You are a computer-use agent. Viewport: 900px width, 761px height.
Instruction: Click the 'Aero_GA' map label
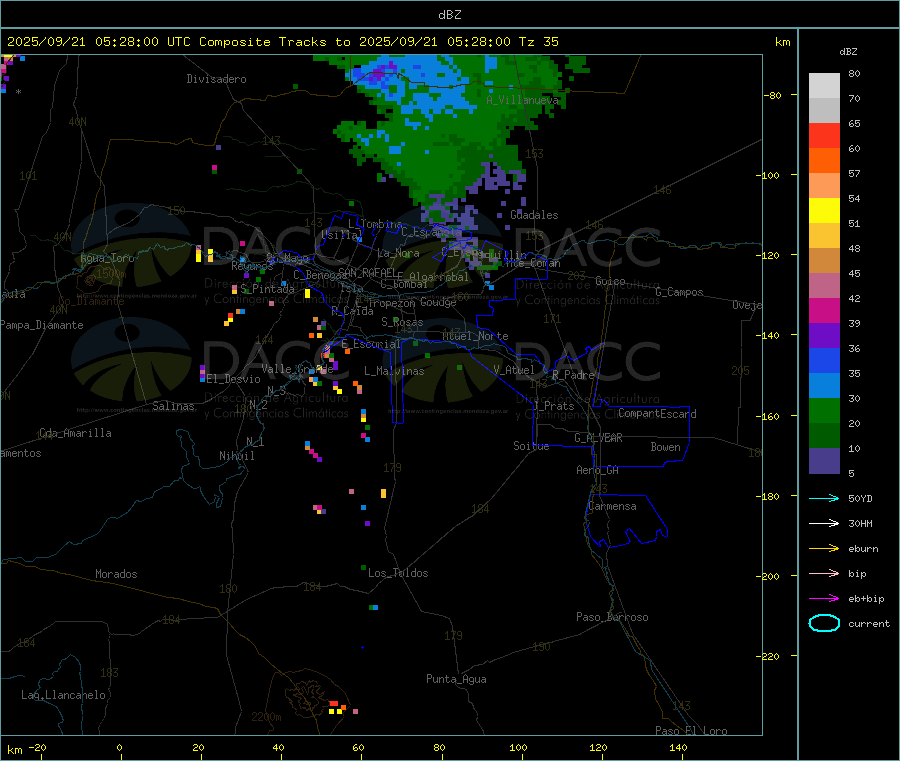click(x=597, y=470)
